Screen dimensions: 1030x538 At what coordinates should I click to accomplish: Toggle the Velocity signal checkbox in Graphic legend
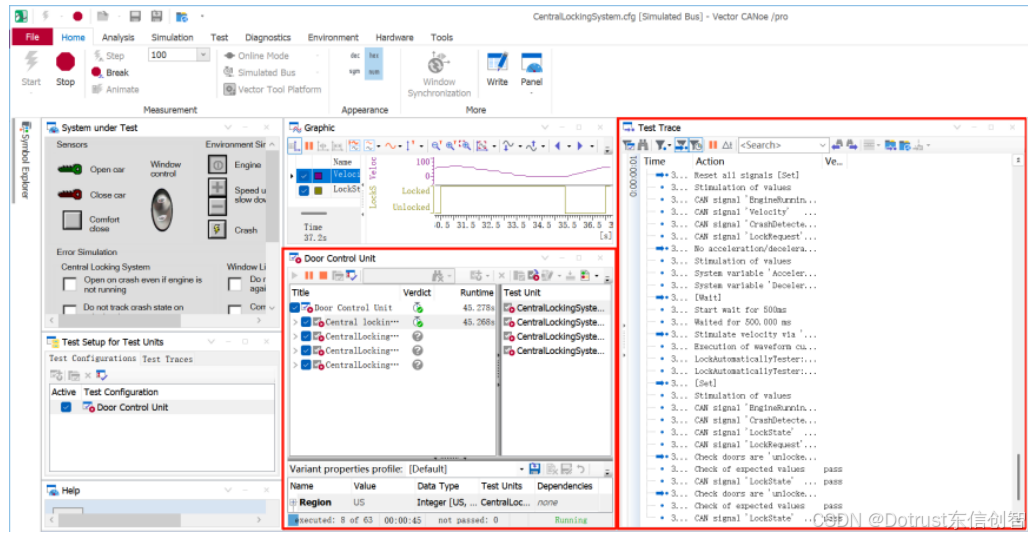[303, 175]
